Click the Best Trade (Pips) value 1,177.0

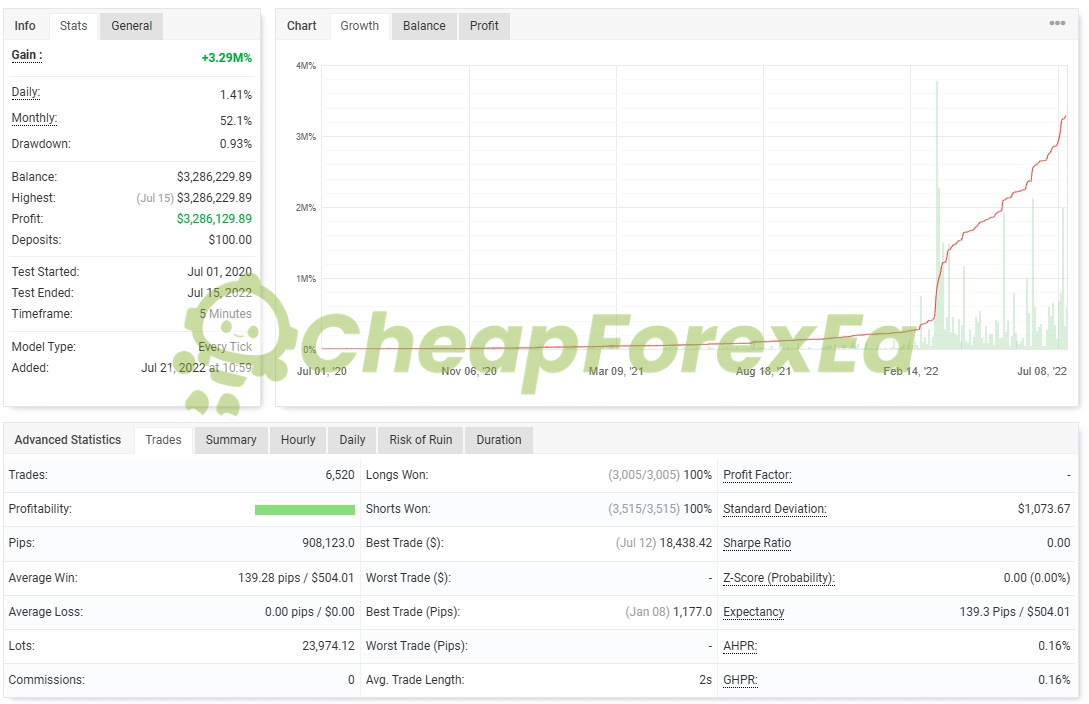tap(692, 612)
